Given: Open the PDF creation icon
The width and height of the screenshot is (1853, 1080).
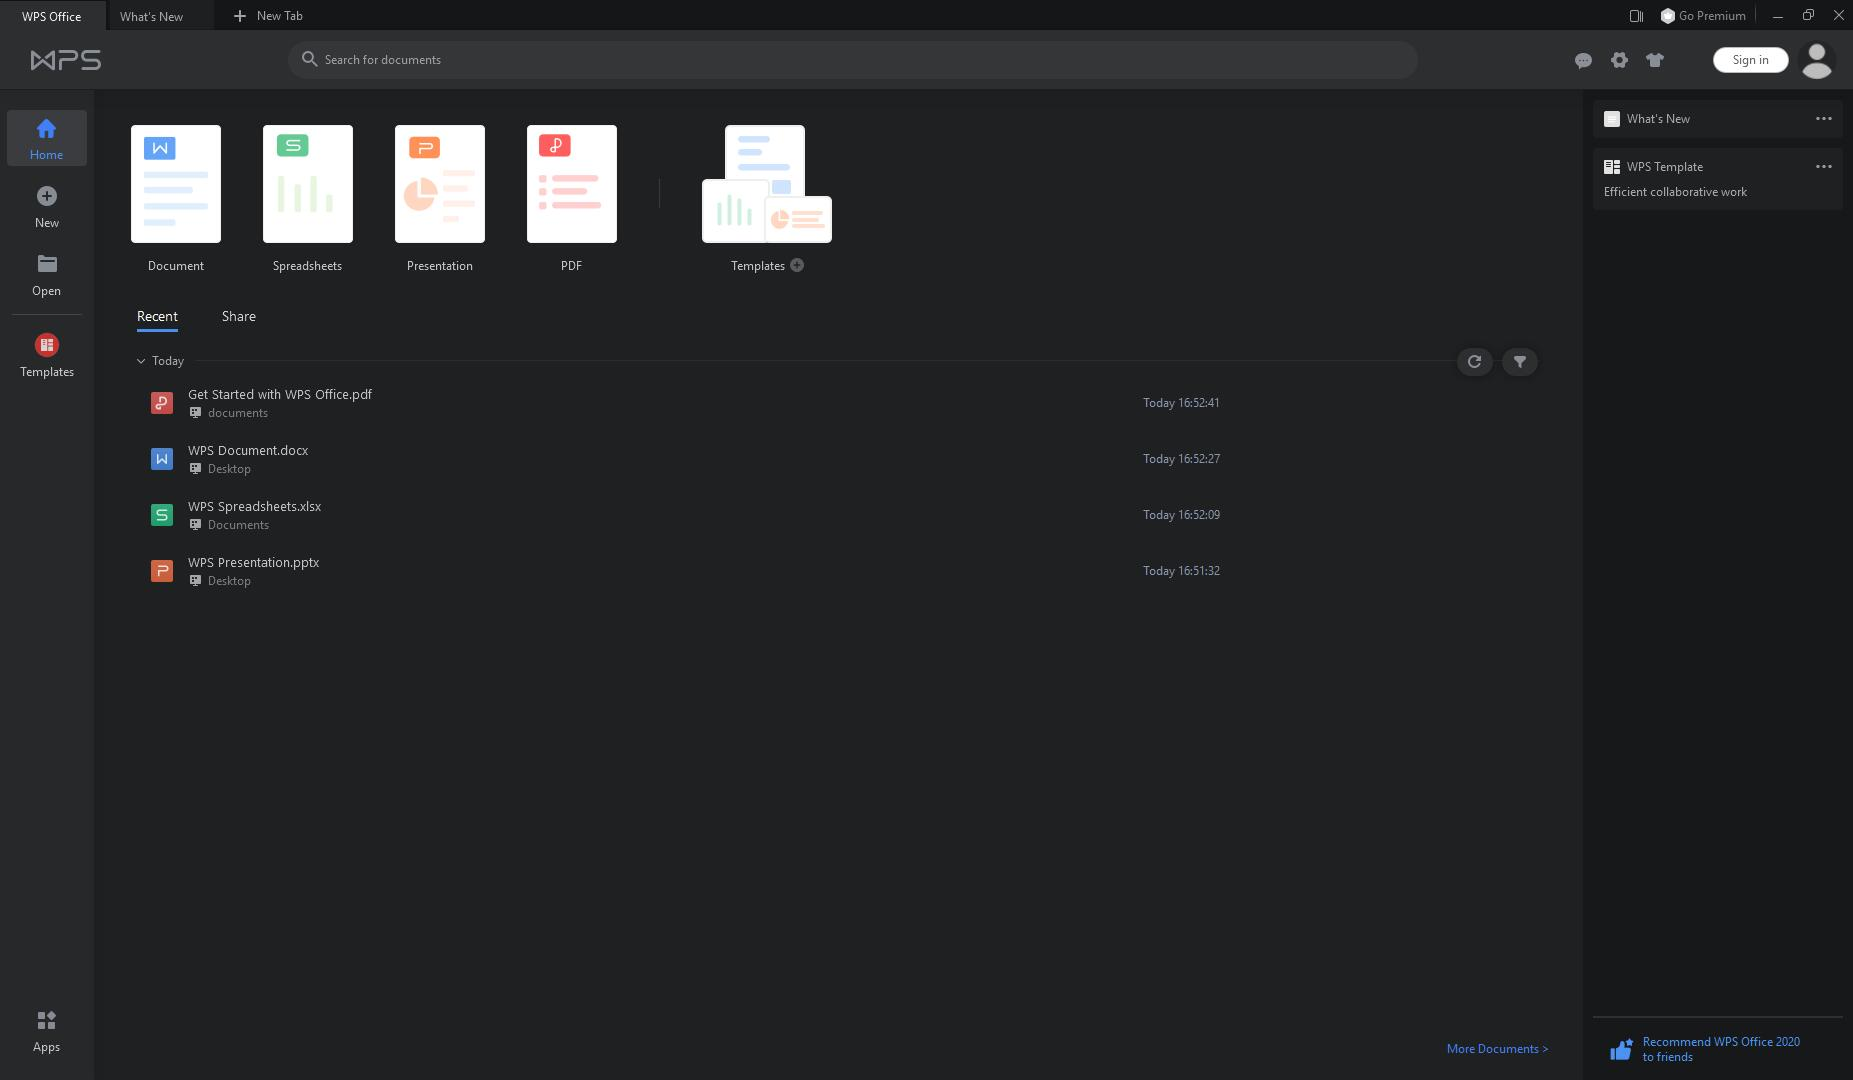Looking at the screenshot, I should pyautogui.click(x=571, y=184).
